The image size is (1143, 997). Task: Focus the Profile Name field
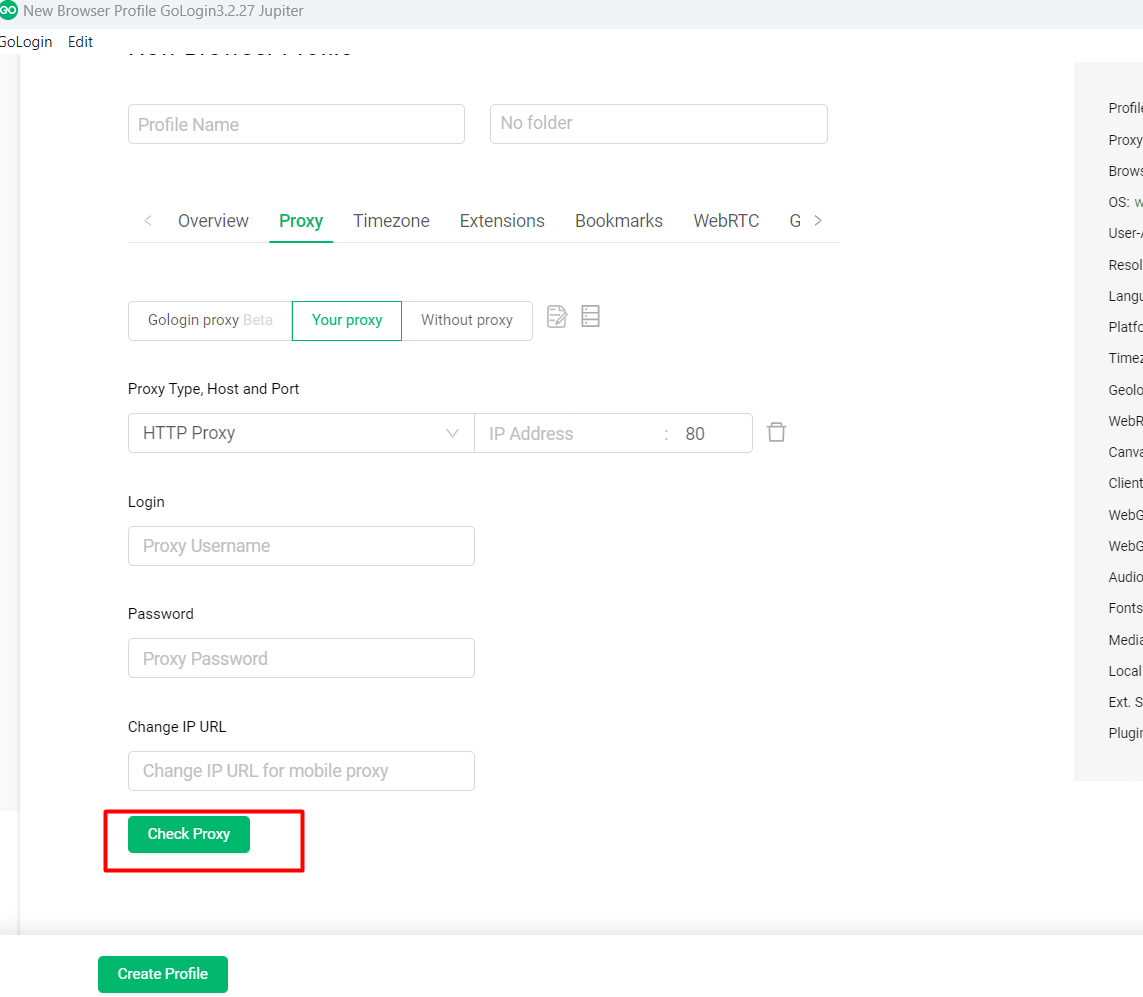296,125
